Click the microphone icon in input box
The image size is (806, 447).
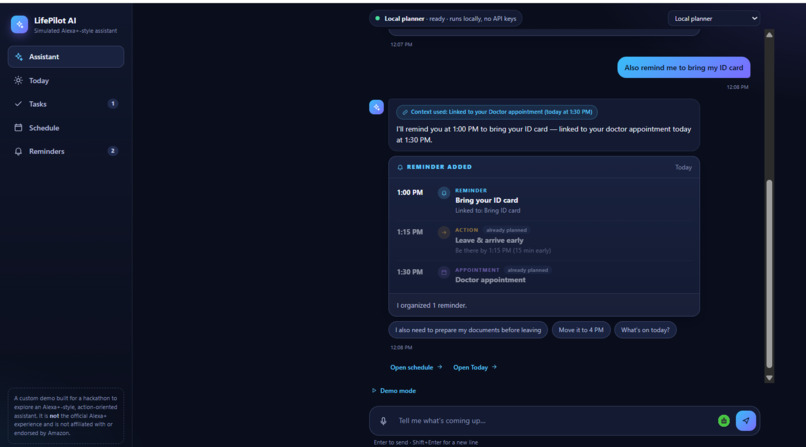point(383,421)
